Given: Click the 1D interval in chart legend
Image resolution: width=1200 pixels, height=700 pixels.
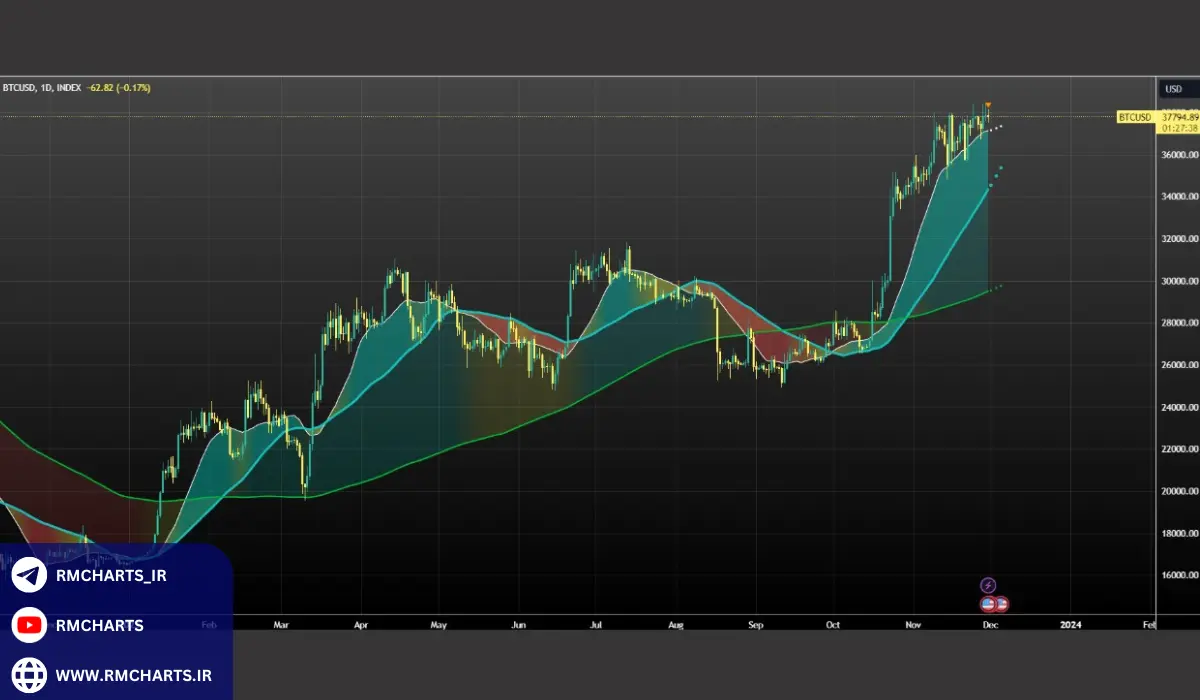Looking at the screenshot, I should 46,88.
